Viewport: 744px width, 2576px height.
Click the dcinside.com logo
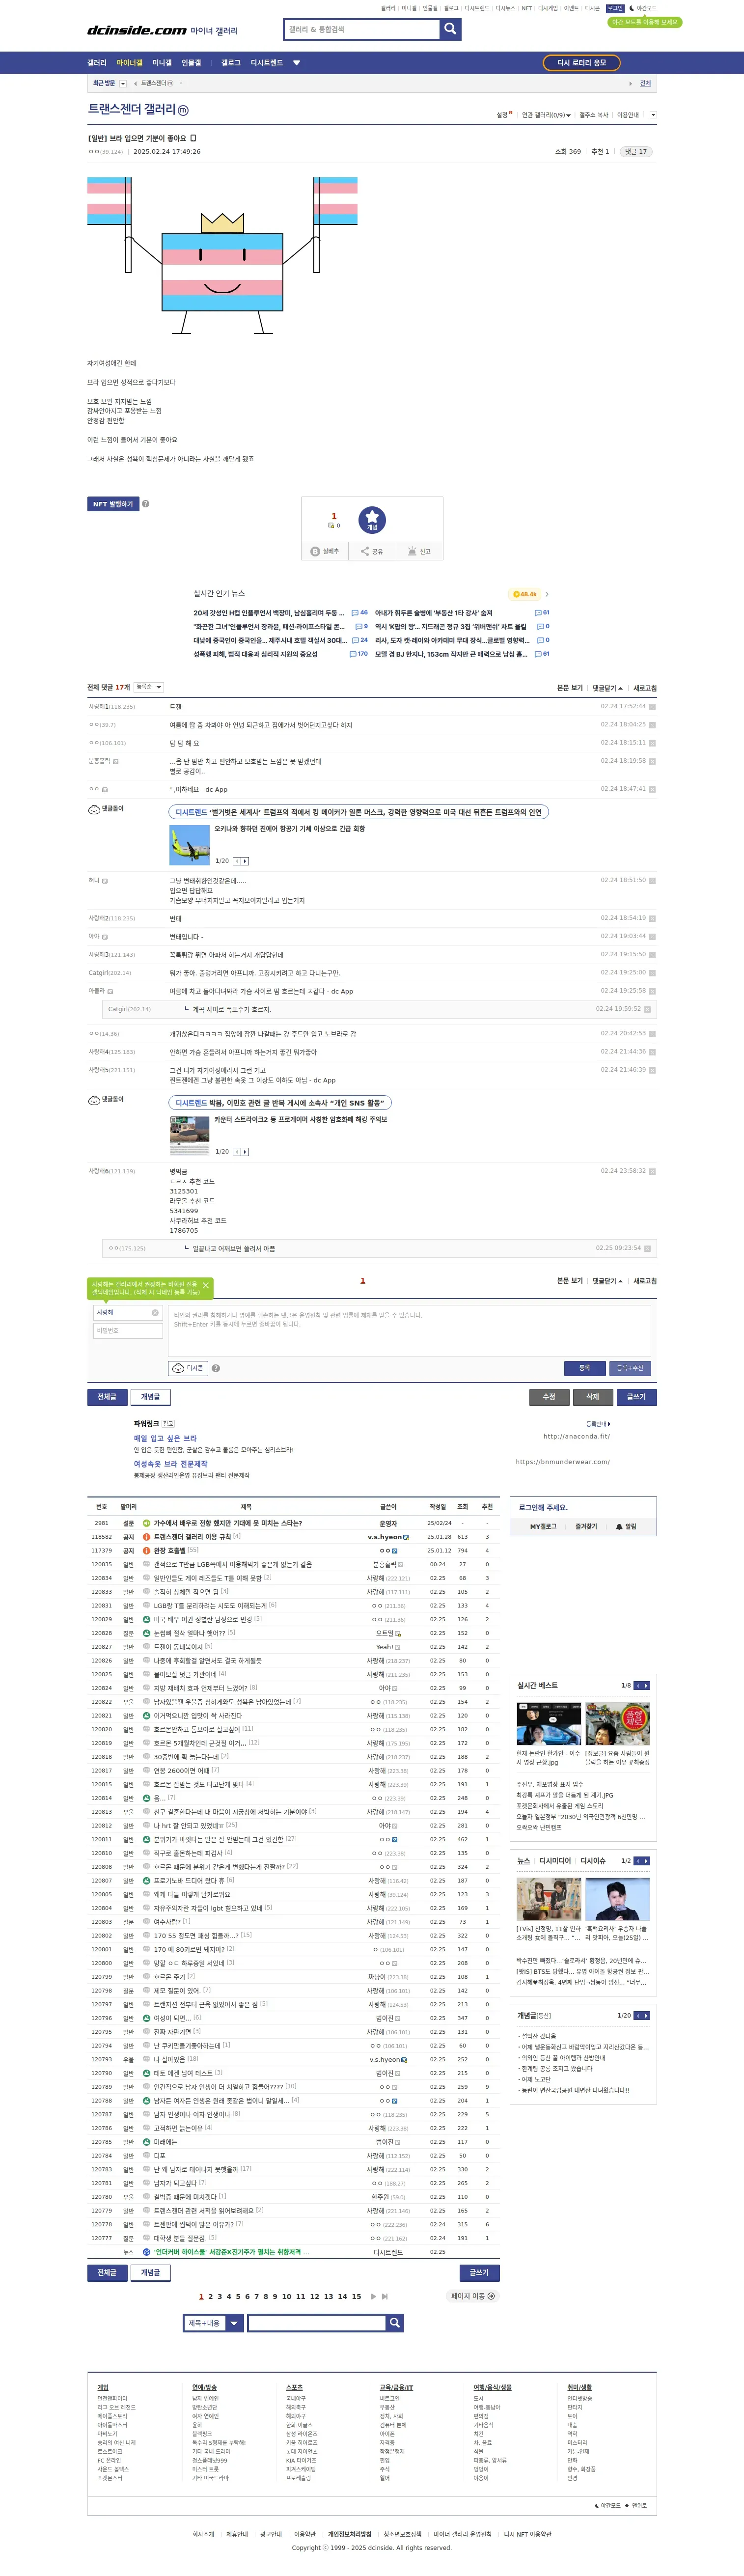[x=137, y=30]
